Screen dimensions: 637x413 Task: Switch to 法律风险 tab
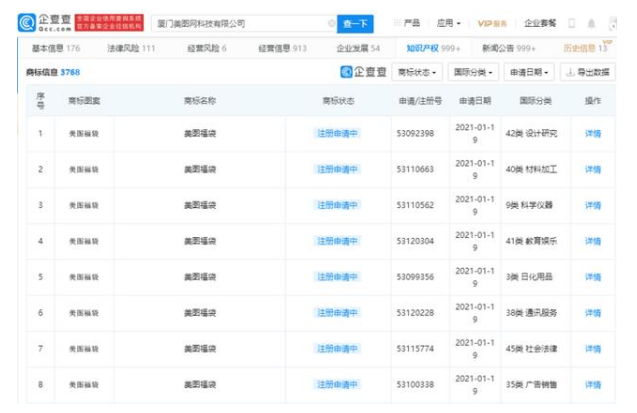(x=131, y=48)
